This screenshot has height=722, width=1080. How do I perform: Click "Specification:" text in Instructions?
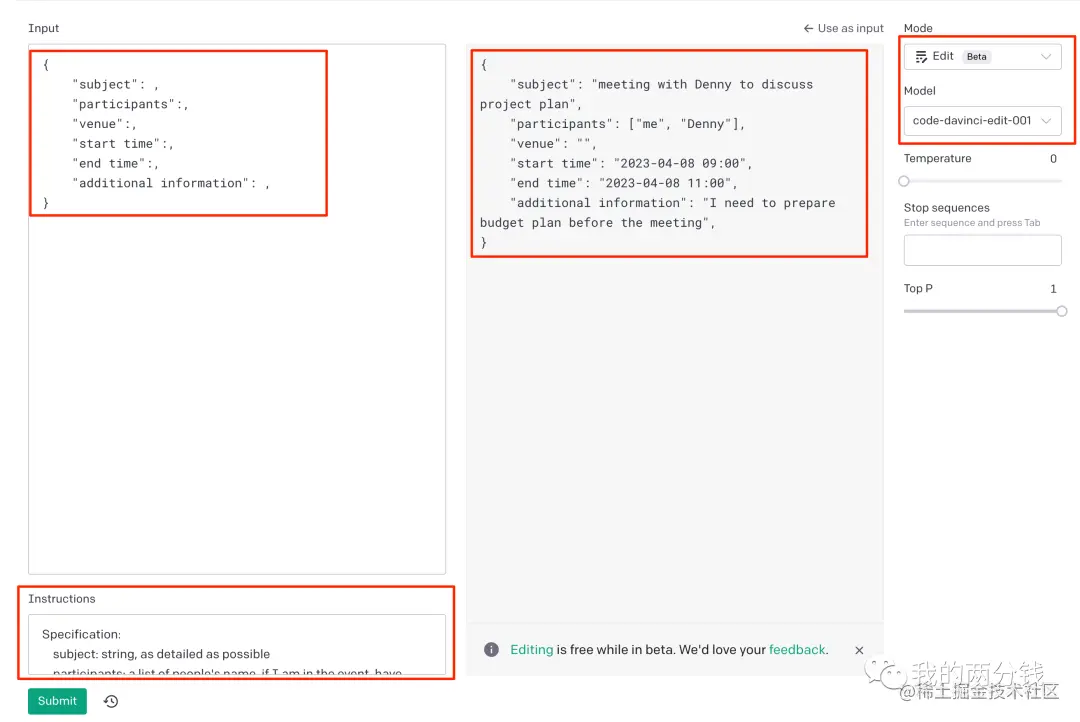81,634
